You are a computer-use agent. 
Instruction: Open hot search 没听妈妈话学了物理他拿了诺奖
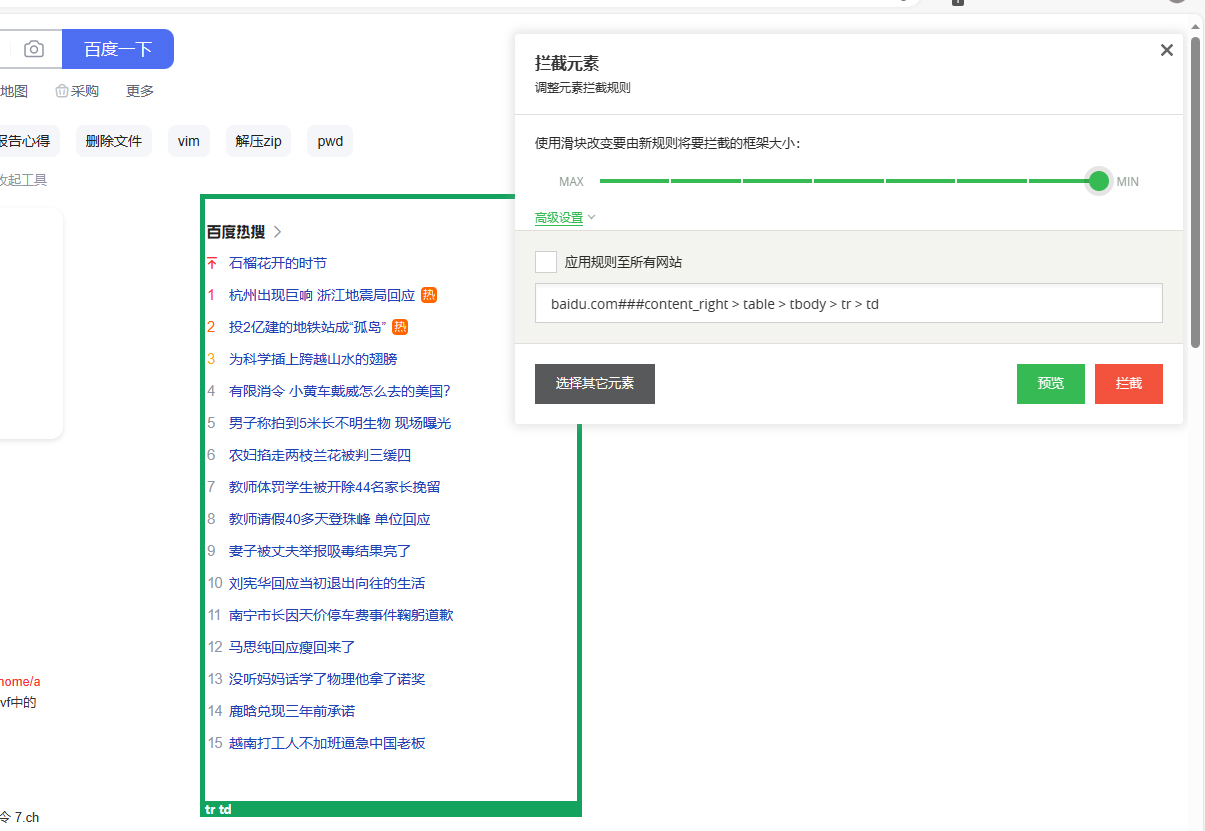(327, 679)
